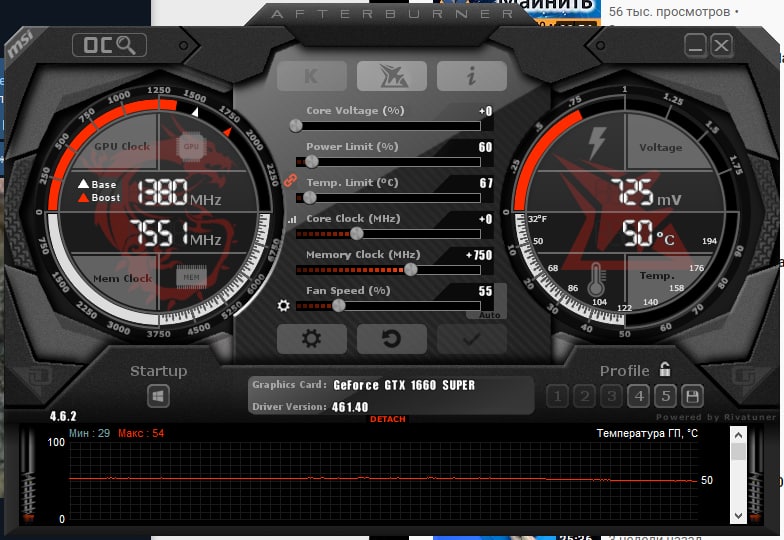Click driver version 461.40 text
This screenshot has width=784, height=540.
tap(350, 407)
